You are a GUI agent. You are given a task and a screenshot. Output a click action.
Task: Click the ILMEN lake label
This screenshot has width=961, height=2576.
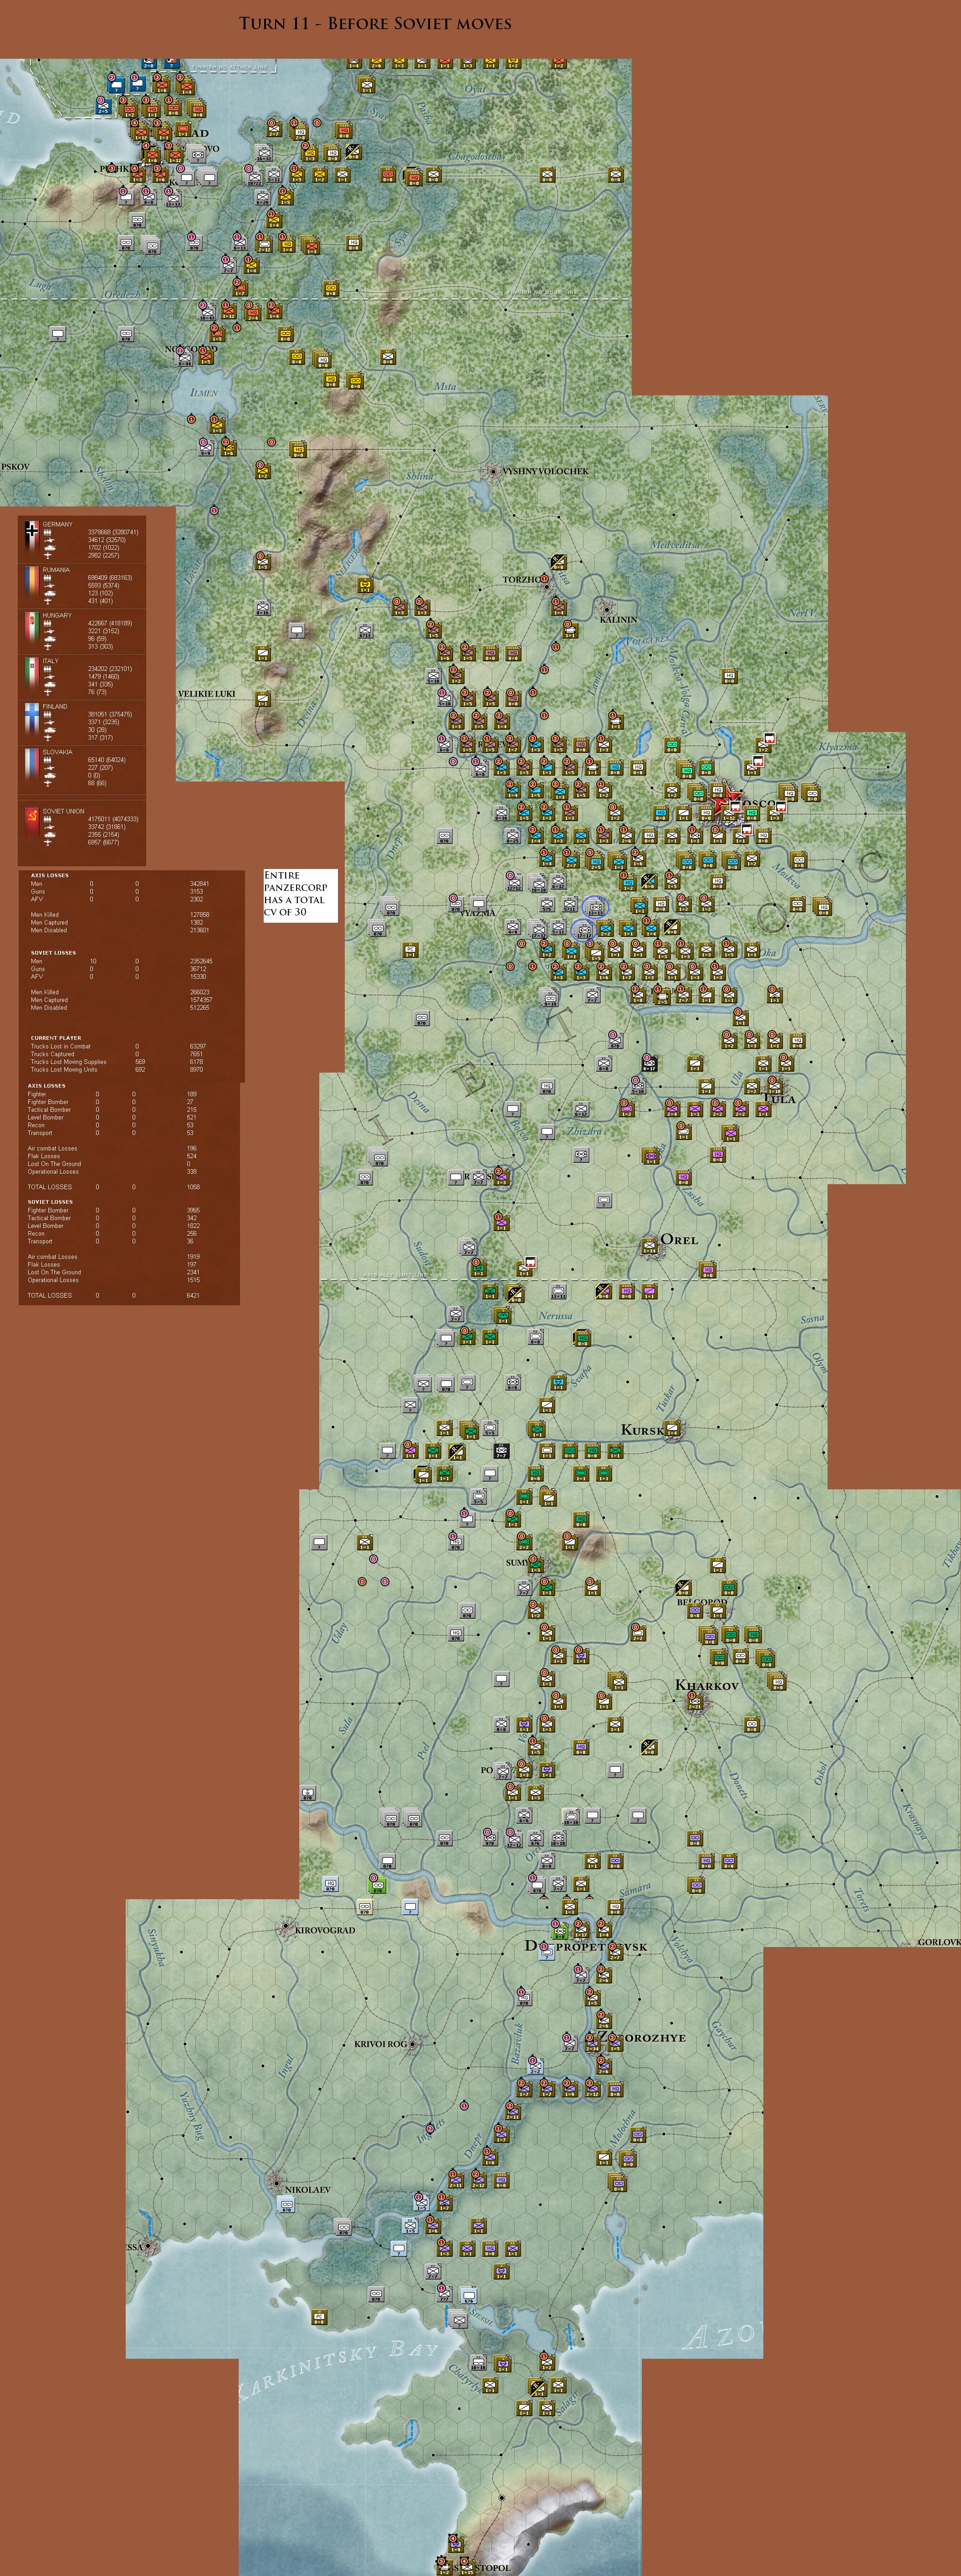coord(204,392)
